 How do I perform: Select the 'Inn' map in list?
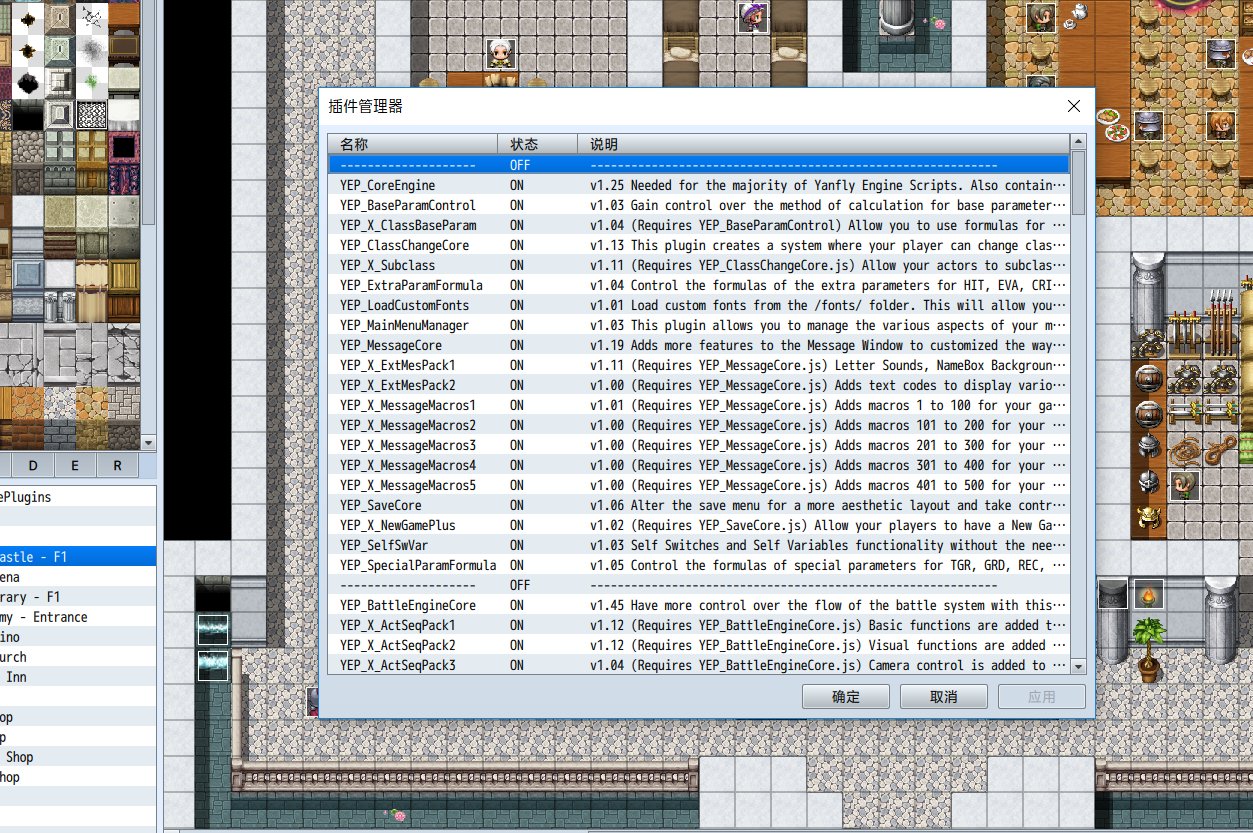click(78, 677)
